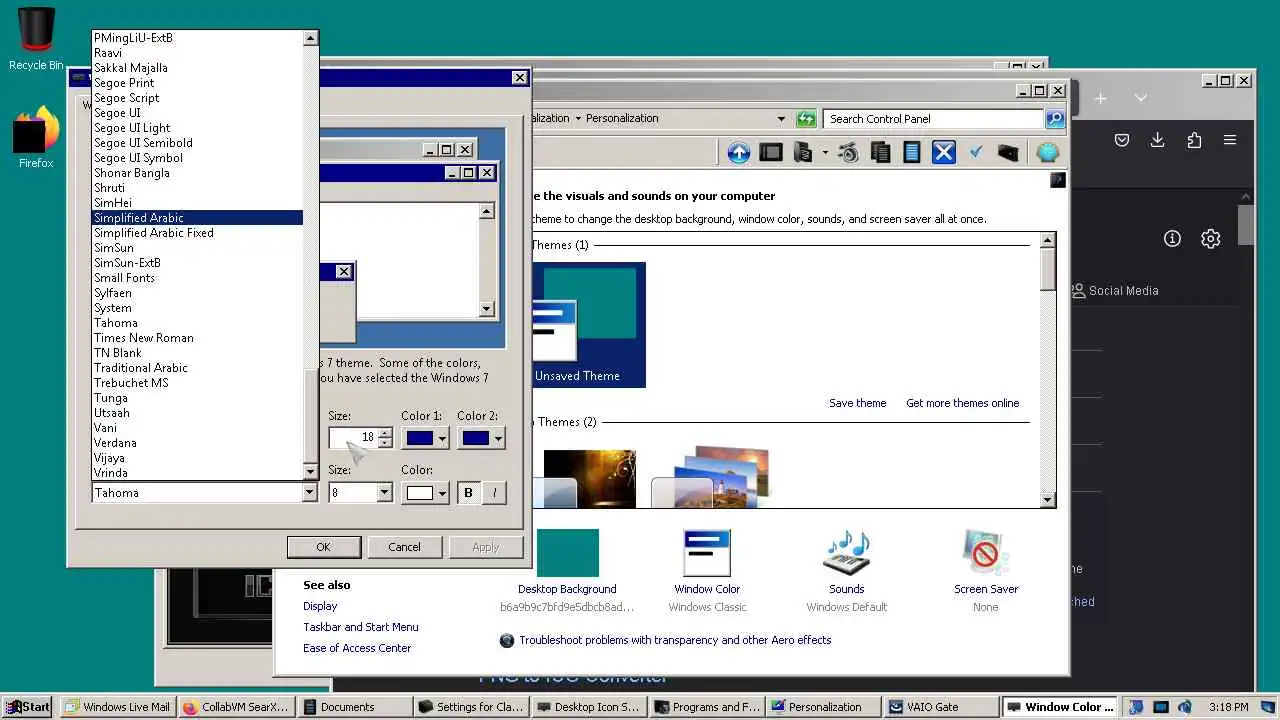Select Simplified Arabic in font list
The width and height of the screenshot is (1280, 720).
pyautogui.click(x=197, y=218)
